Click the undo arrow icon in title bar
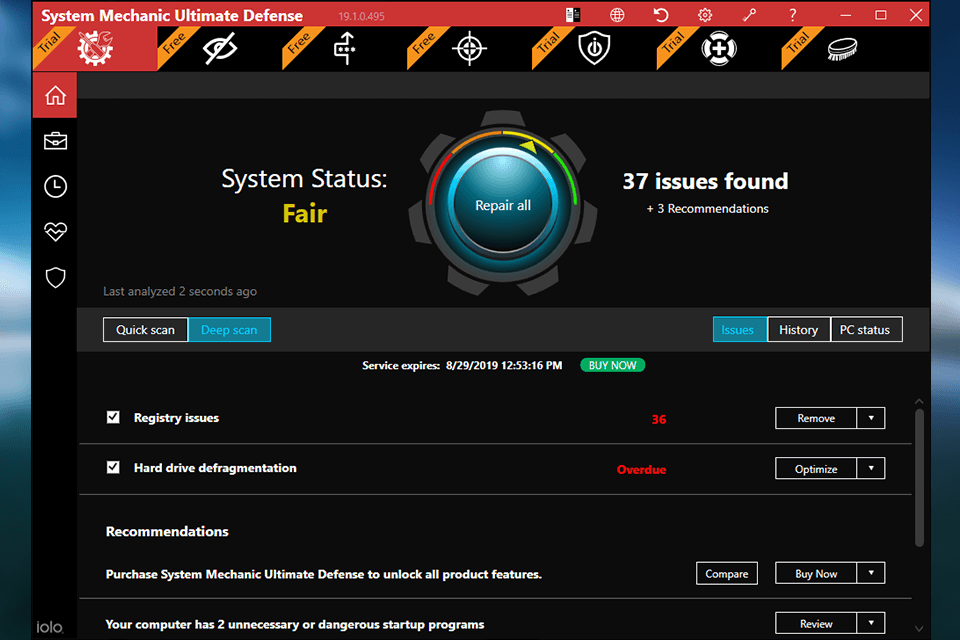The height and width of the screenshot is (640, 960). click(x=661, y=15)
